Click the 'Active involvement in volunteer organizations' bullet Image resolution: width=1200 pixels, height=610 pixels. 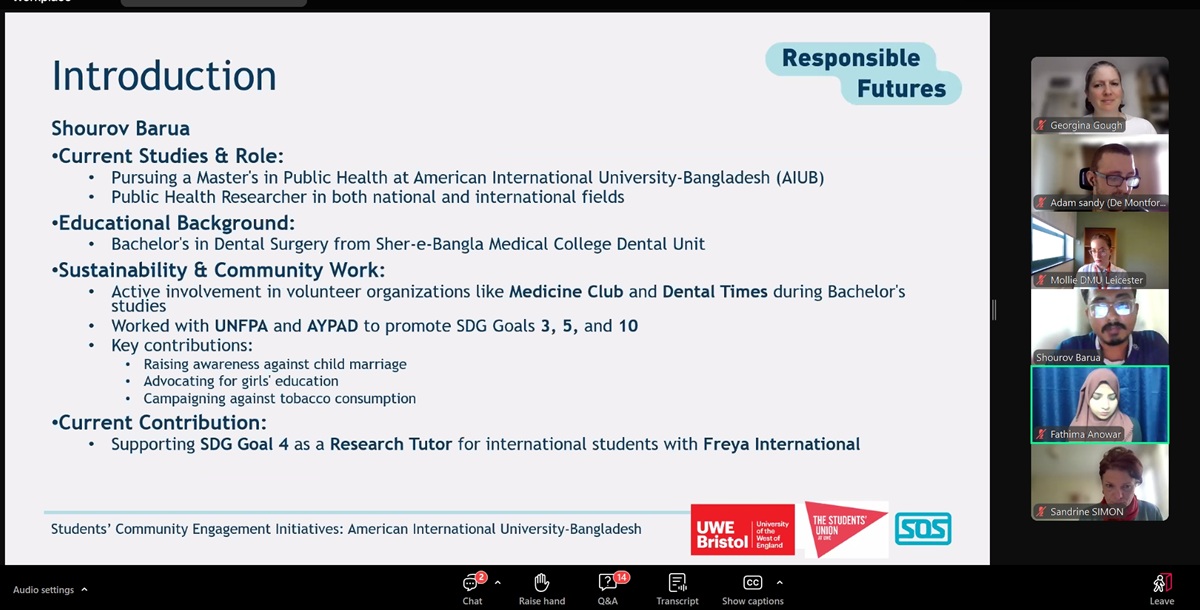click(508, 298)
